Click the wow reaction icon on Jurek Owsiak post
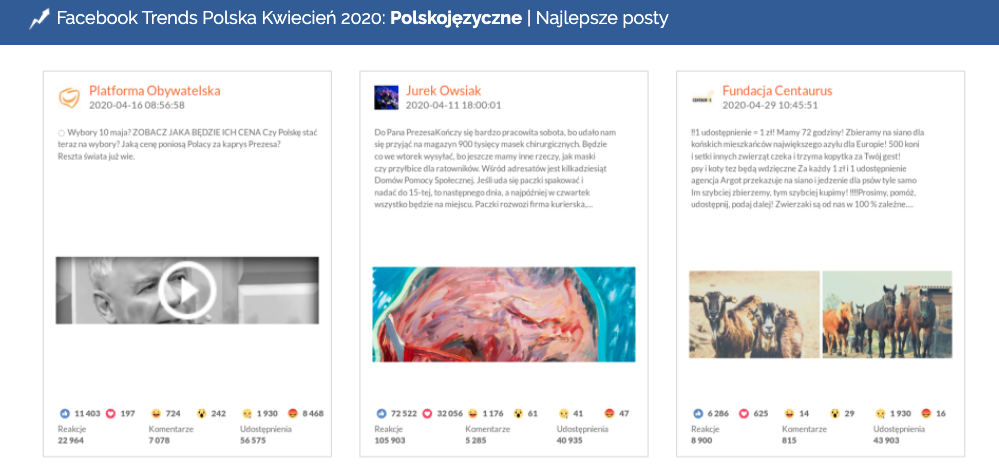Screen dimensions: 999x474 (x=518, y=413)
